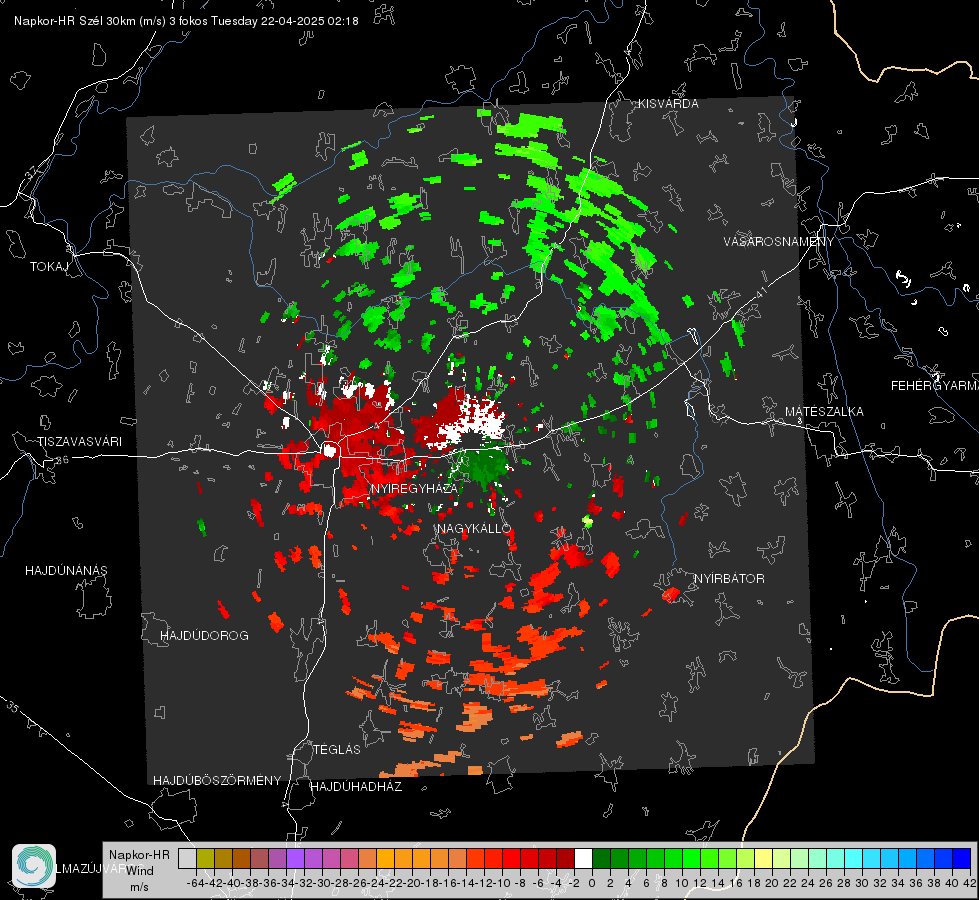This screenshot has height=900, width=979.
Task: Click the FEHÉRGYARMAT city label
Action: [934, 386]
